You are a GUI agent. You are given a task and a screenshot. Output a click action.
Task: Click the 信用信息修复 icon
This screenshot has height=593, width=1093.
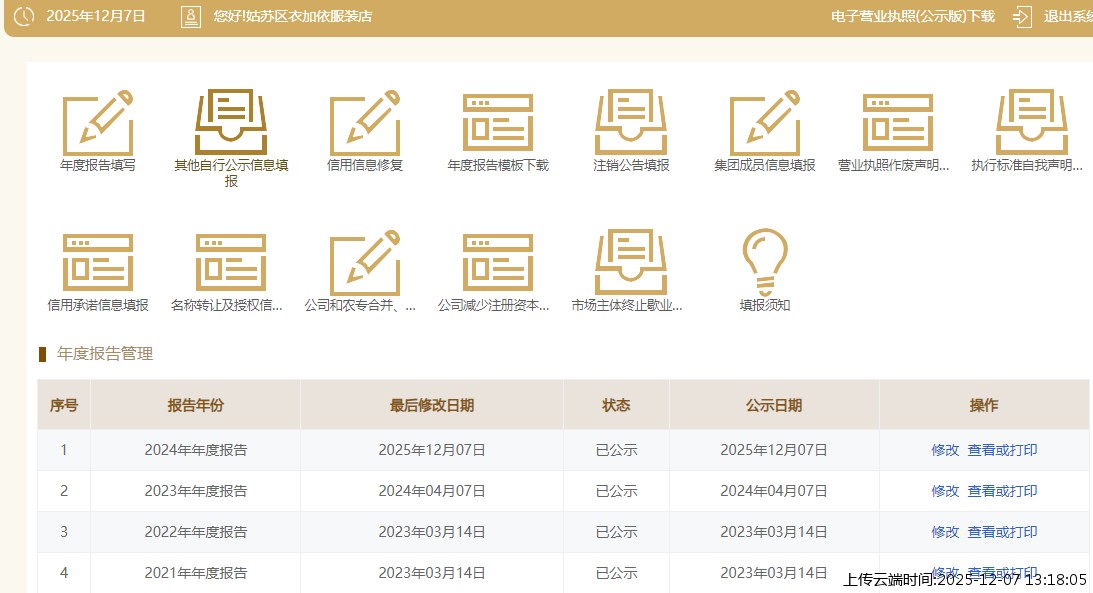coord(365,124)
